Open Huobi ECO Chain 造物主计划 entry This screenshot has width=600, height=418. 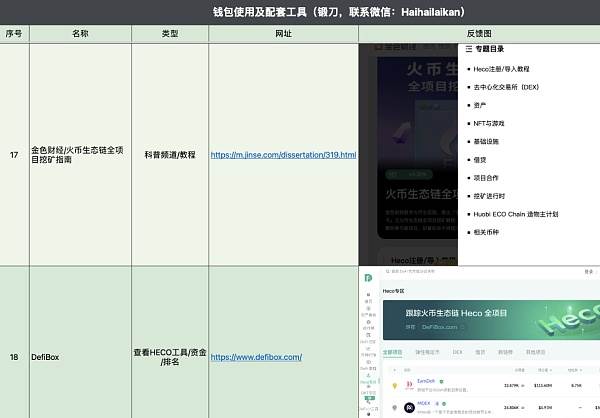point(515,214)
